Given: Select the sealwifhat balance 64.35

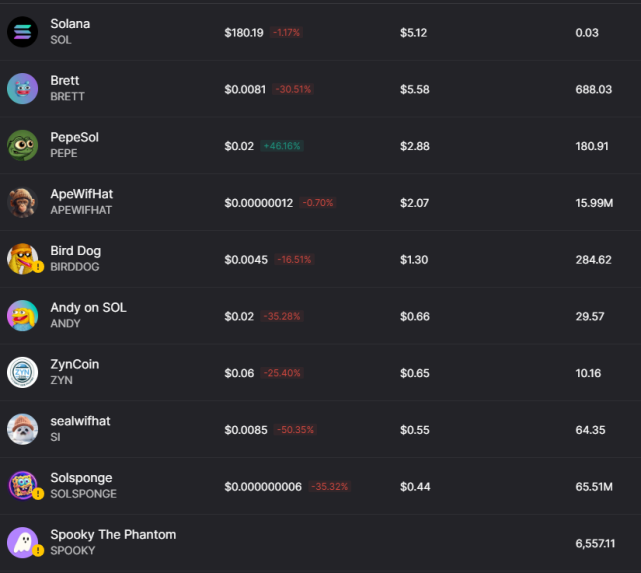Looking at the screenshot, I should coord(590,430).
